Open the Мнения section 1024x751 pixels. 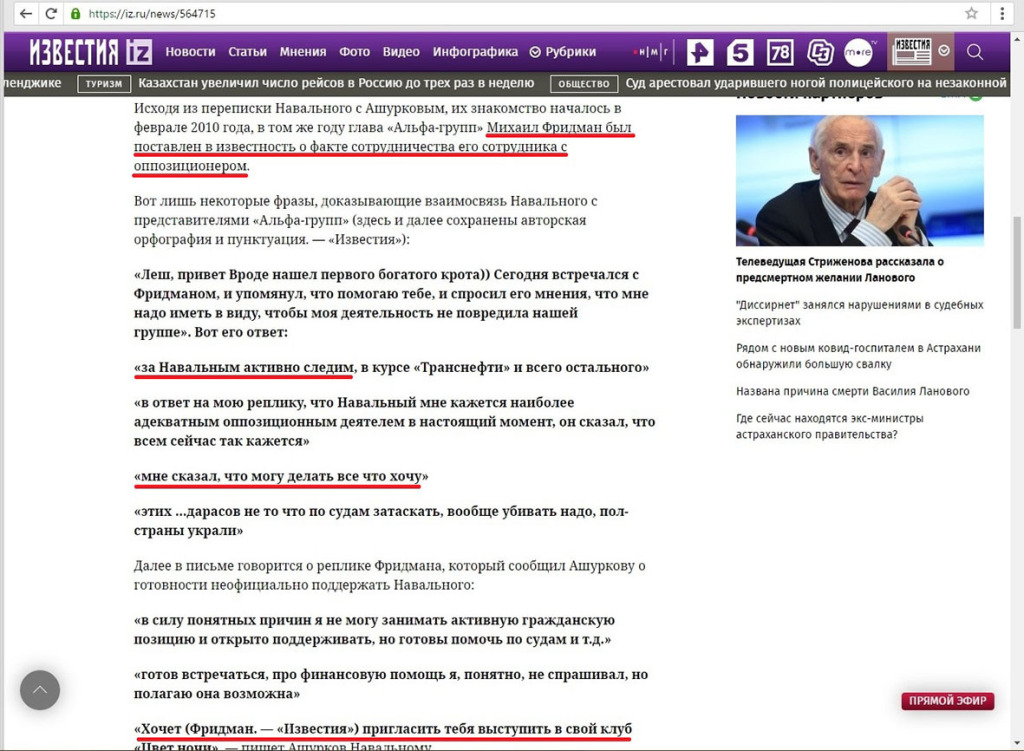pos(303,52)
